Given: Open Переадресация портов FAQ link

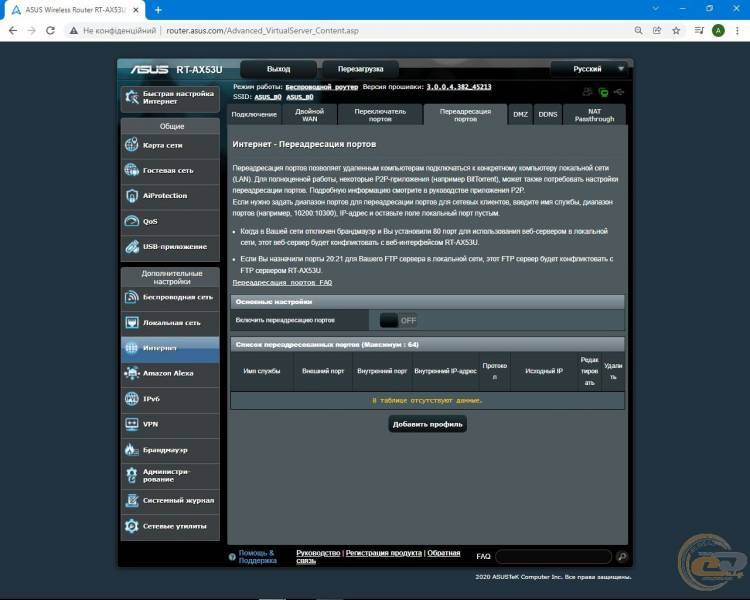Looking at the screenshot, I should coord(282,282).
